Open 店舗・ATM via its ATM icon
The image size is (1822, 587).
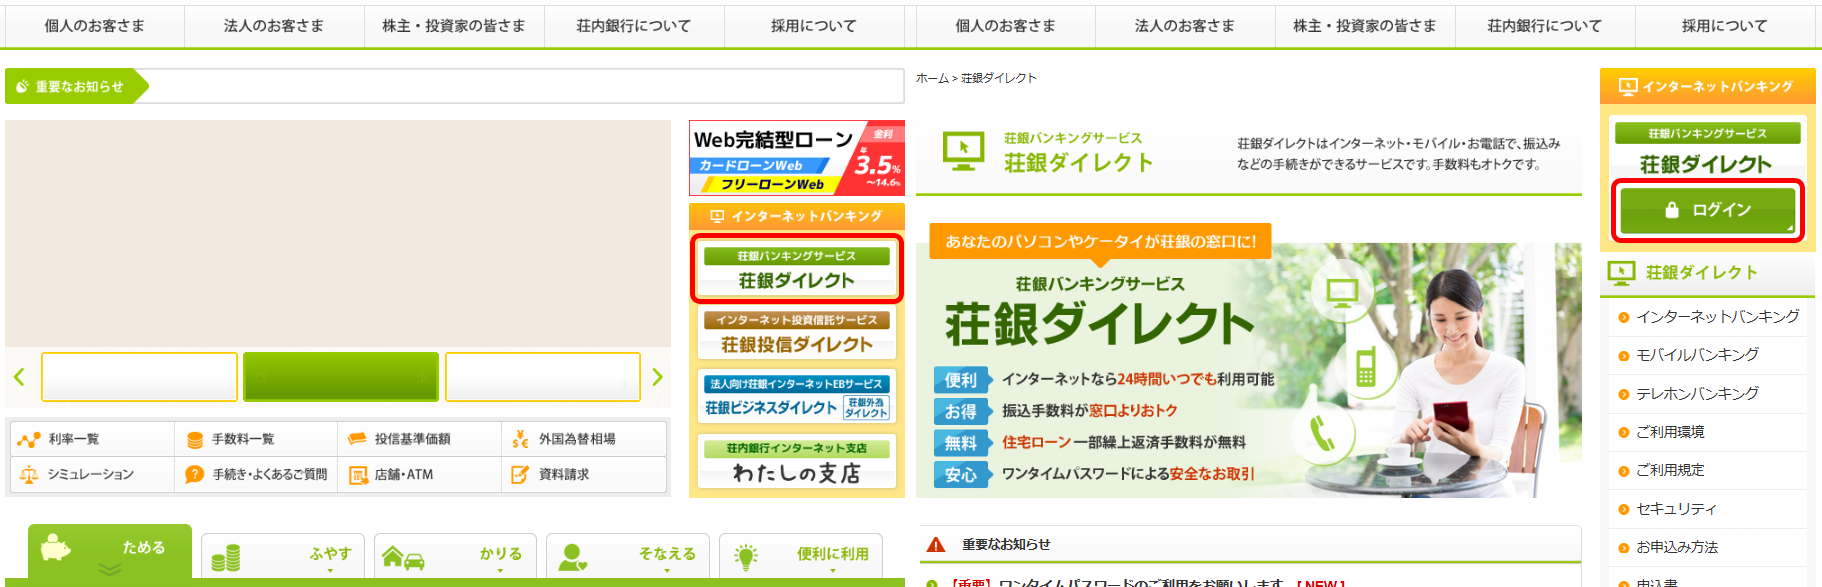358,475
